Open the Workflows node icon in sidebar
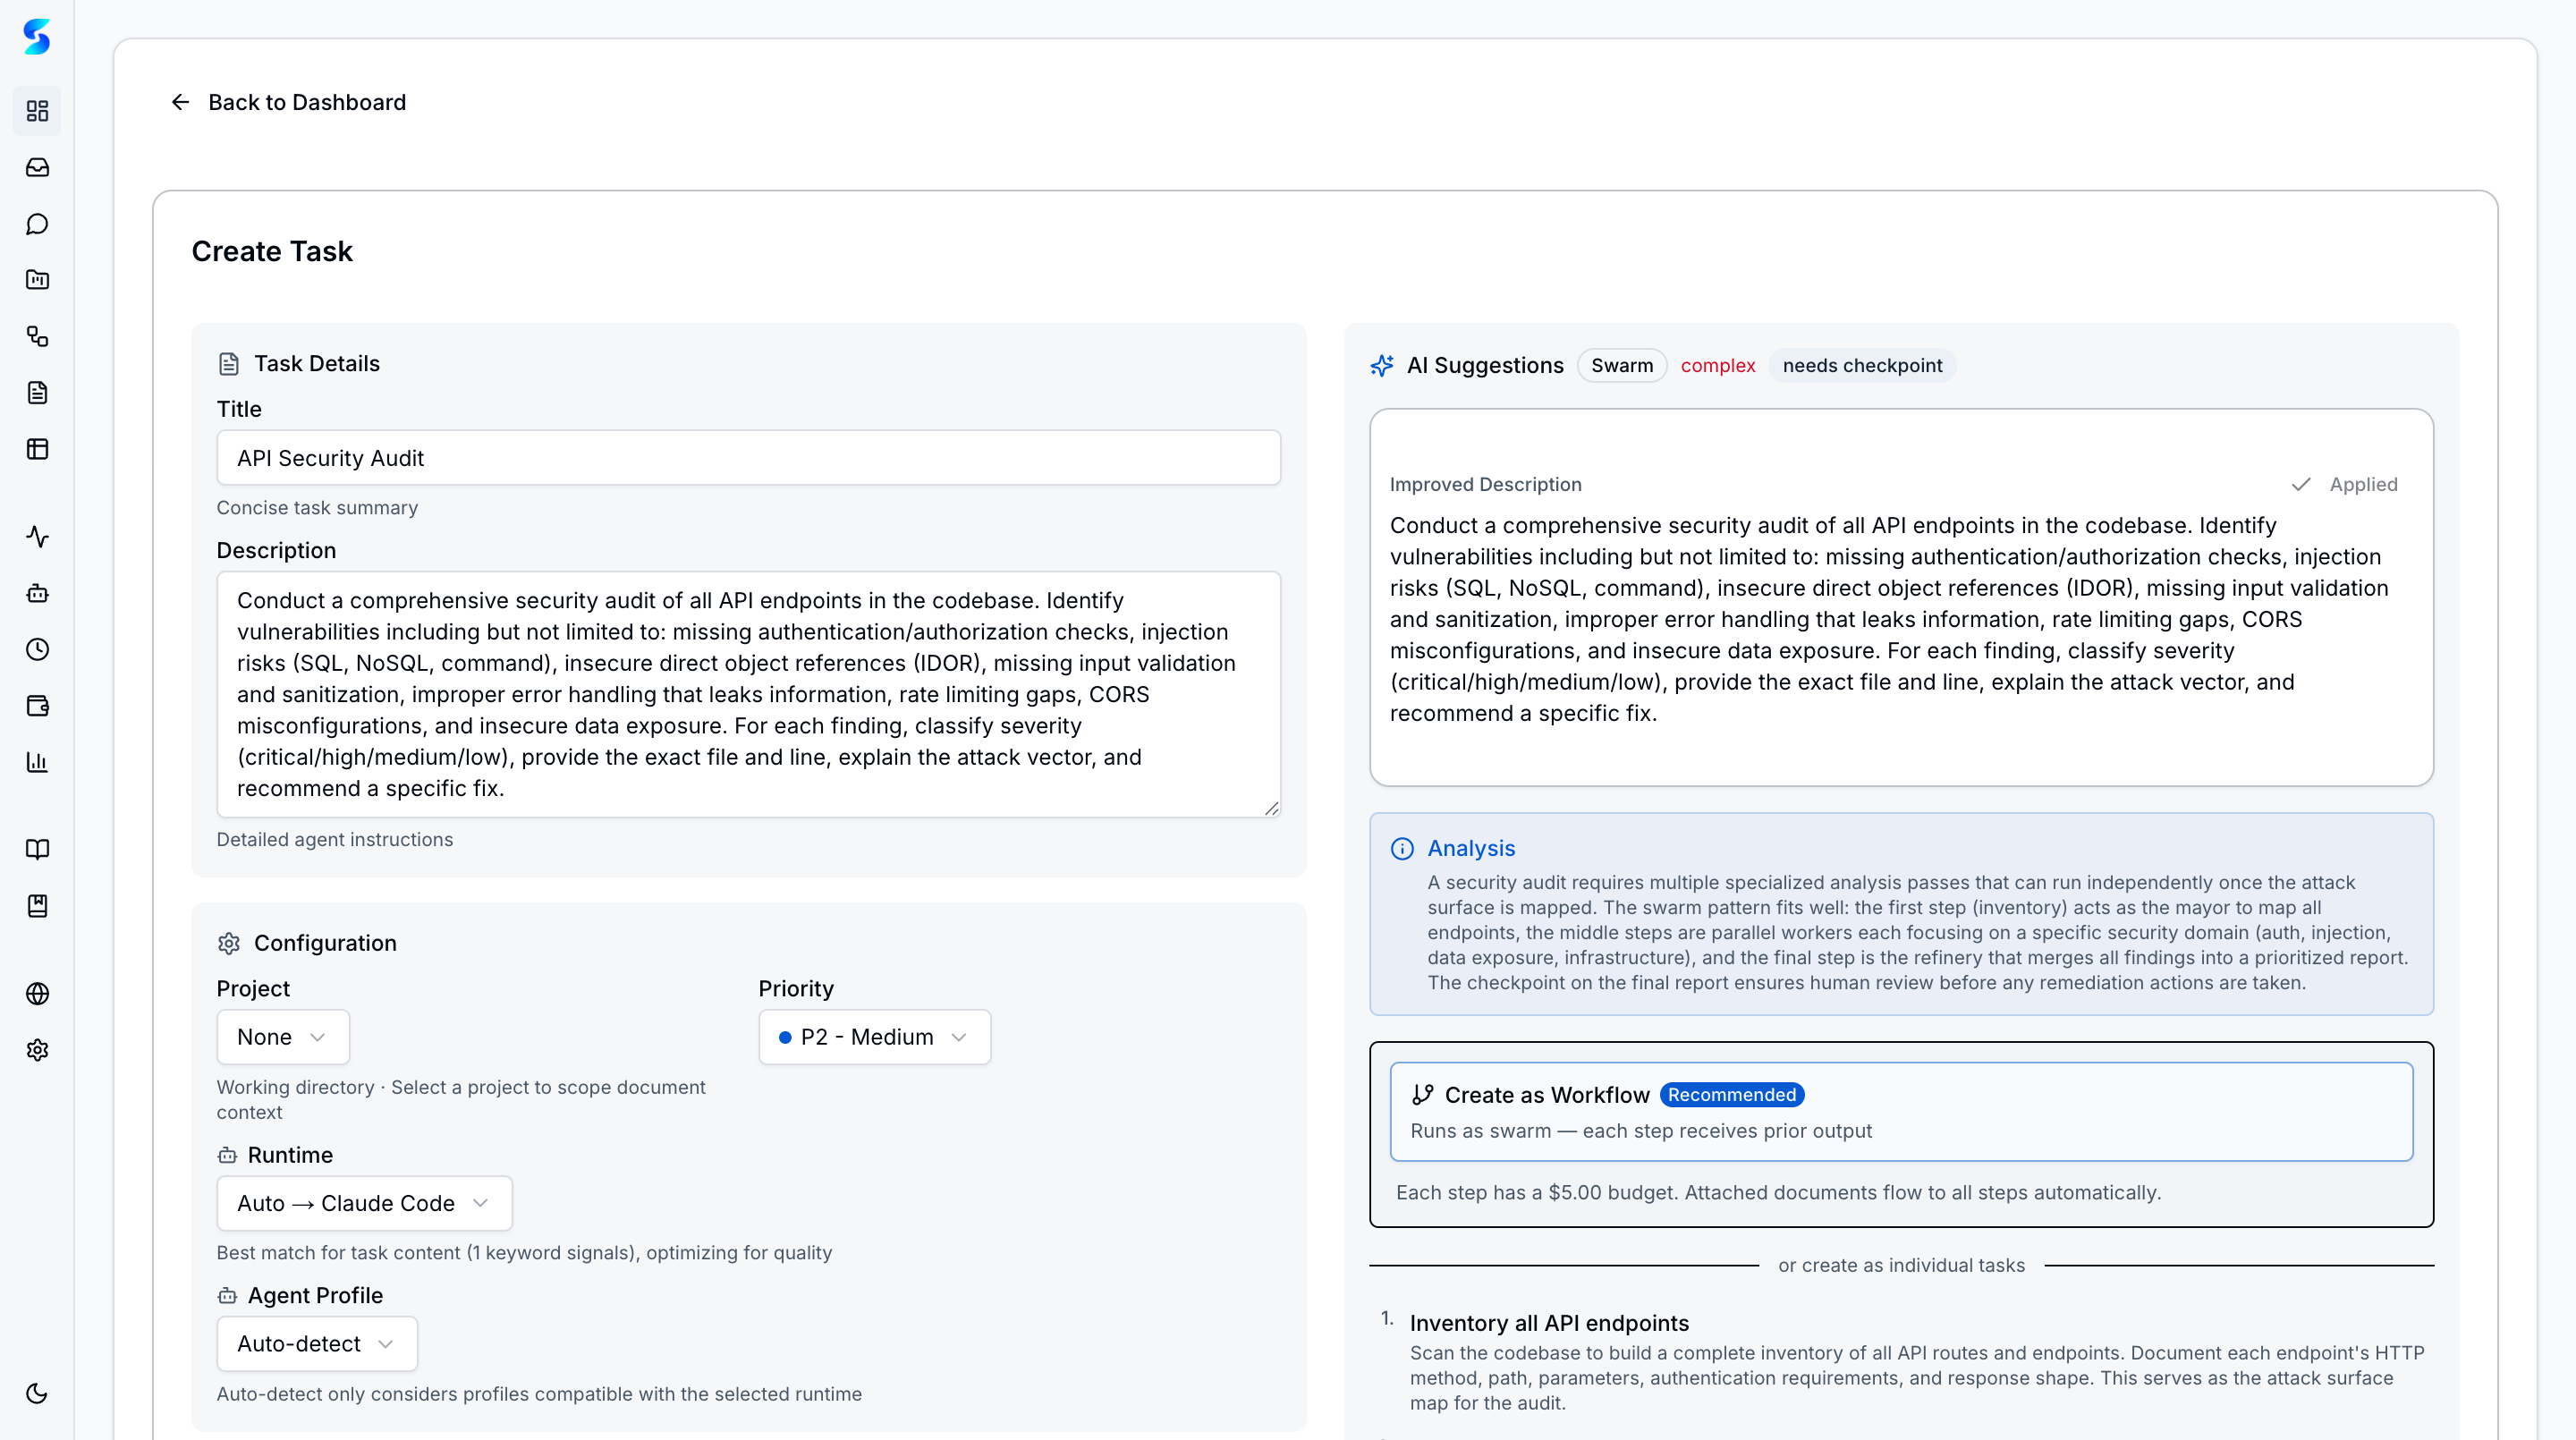Screen dimensions: 2576x1440 click(x=37, y=337)
